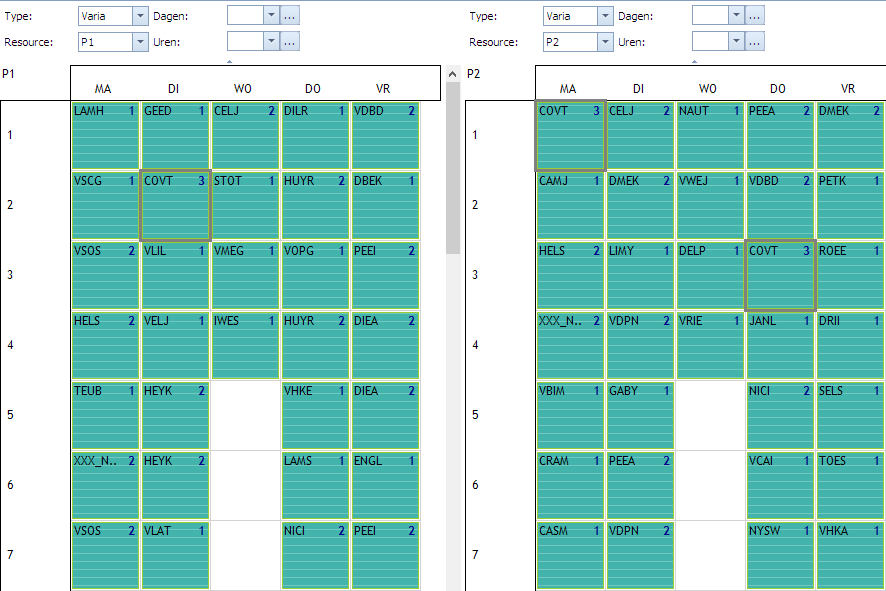Screen dimensions: 886x591
Task: Select the COVT cell in P2 Monday hour 1
Action: 570,136
